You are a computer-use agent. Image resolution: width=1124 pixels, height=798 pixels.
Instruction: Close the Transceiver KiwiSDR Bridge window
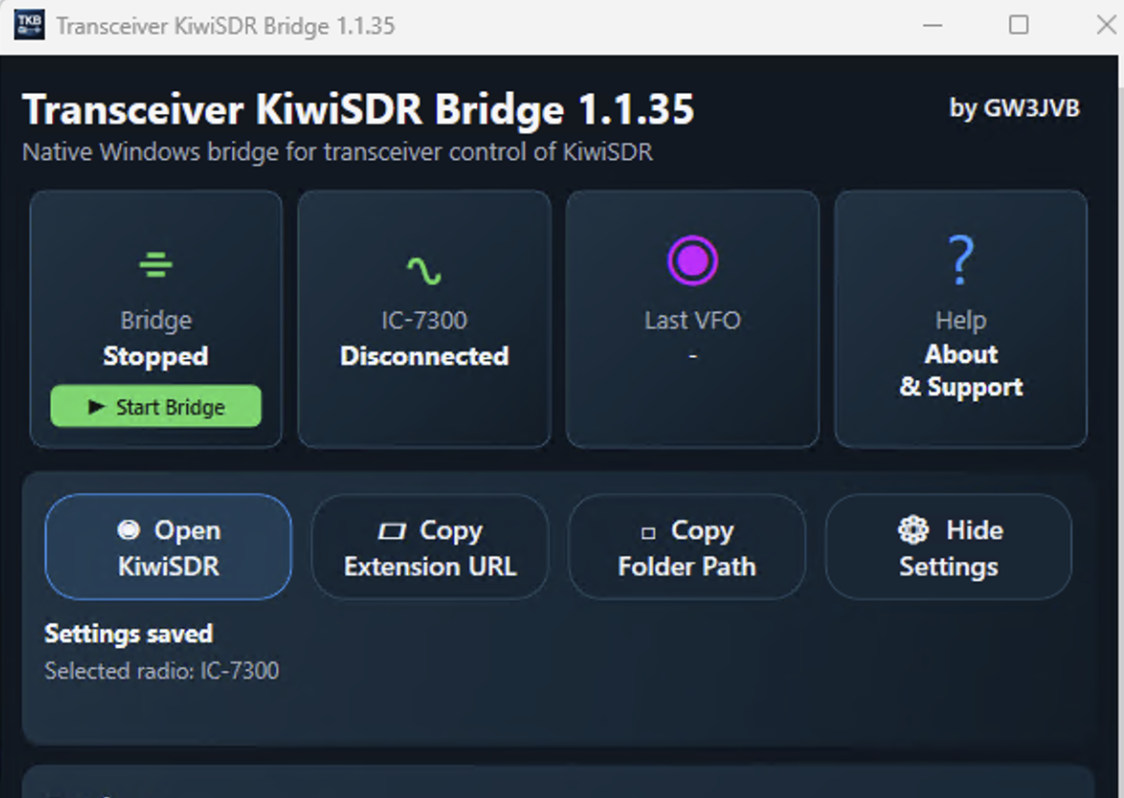[x=1106, y=25]
